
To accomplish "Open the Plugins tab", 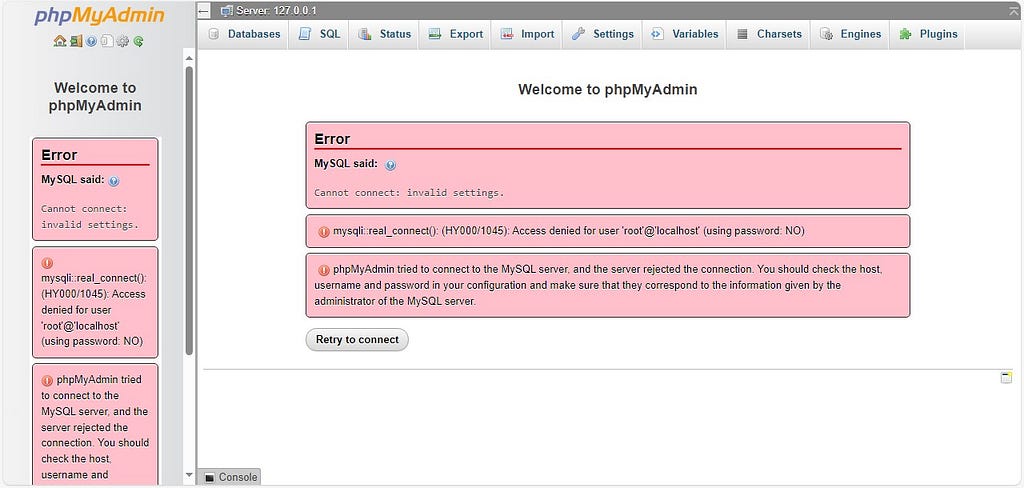I will point(928,34).
